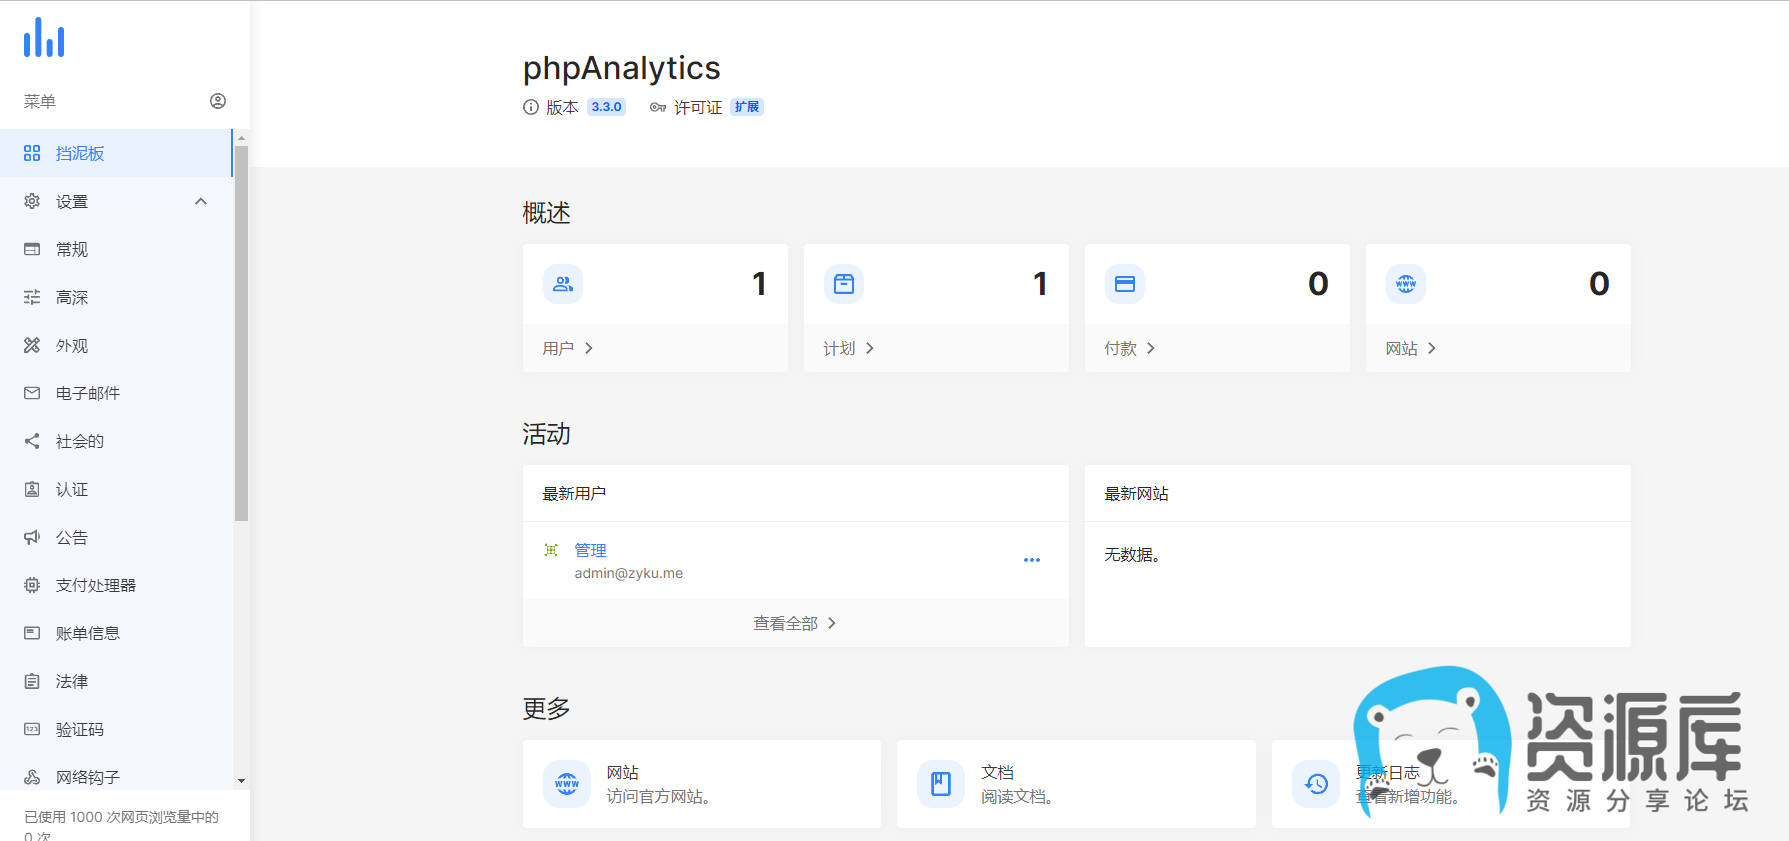
Task: Click the 扩展 license badge
Action: click(746, 107)
